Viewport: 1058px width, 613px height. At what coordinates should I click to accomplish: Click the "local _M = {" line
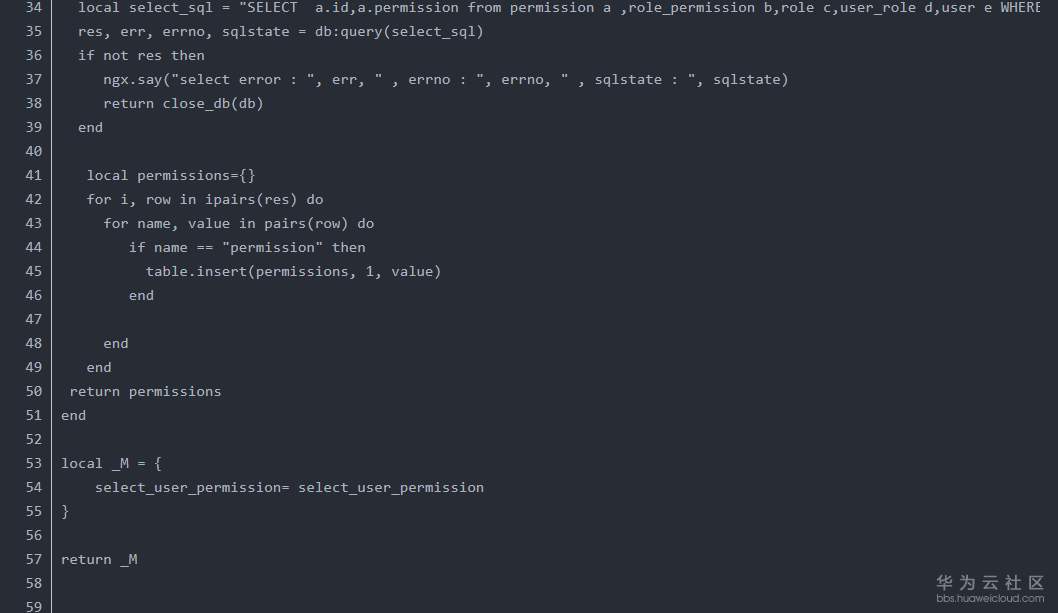pyautogui.click(x=111, y=463)
